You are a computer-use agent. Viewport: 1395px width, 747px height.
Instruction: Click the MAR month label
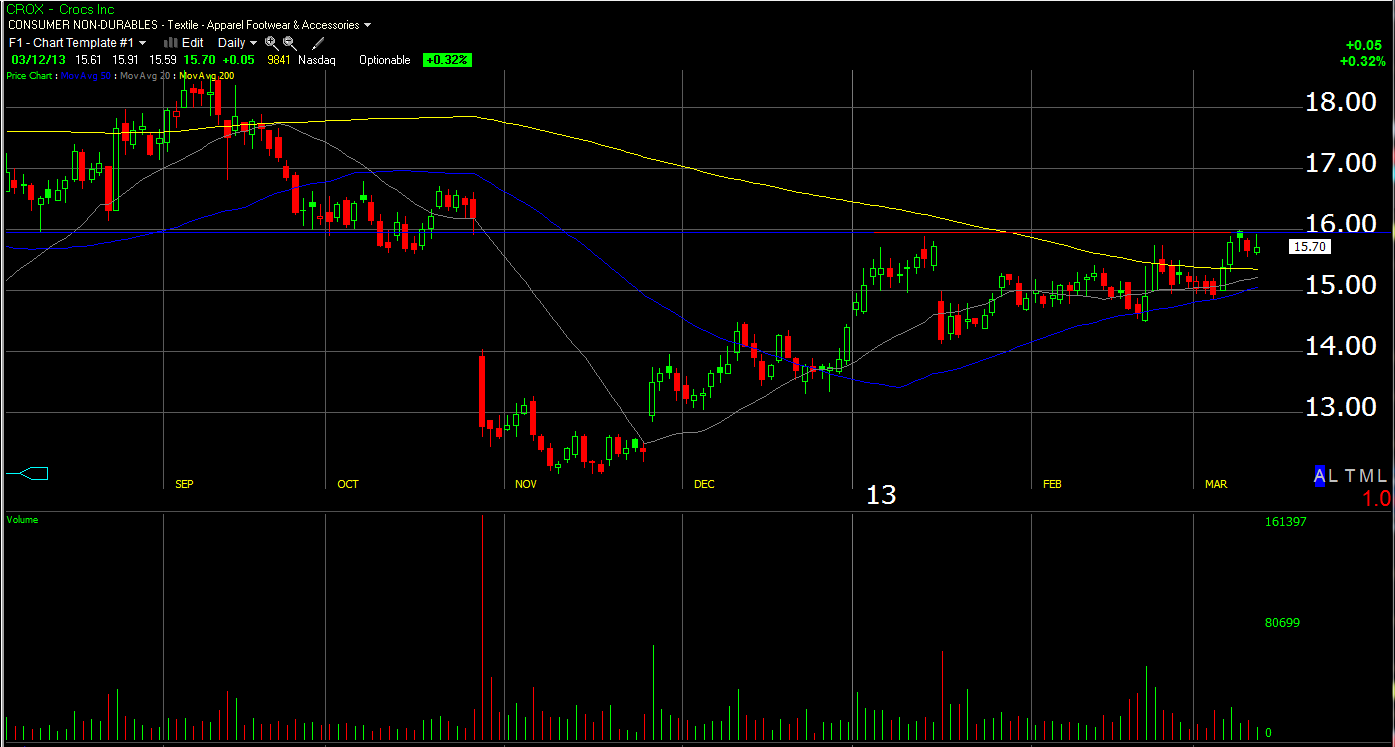point(1216,484)
